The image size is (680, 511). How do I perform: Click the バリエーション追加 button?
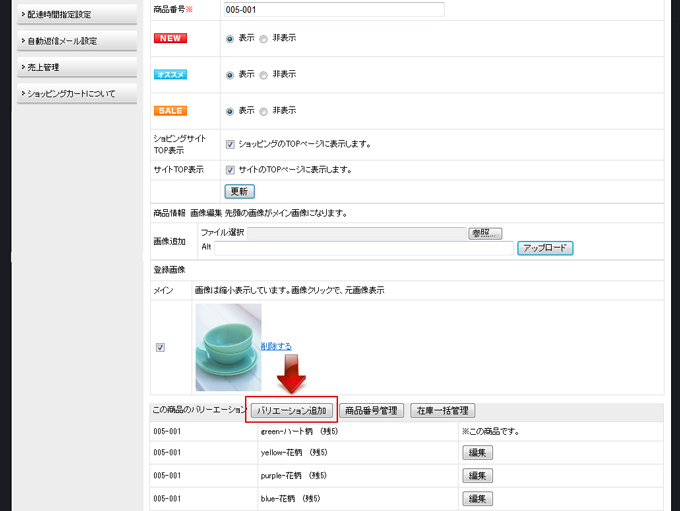291,410
